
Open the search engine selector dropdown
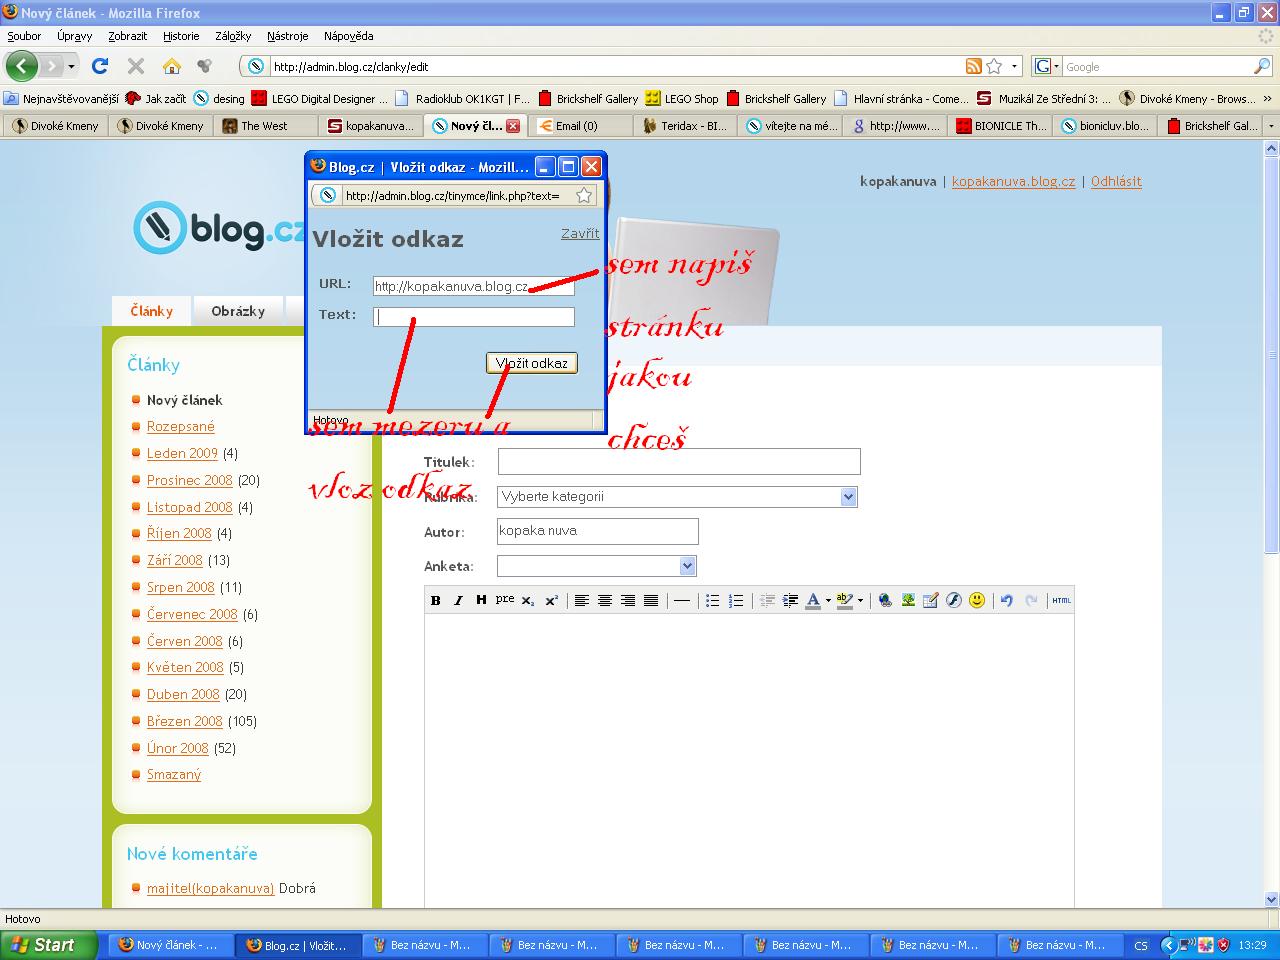(x=1046, y=66)
